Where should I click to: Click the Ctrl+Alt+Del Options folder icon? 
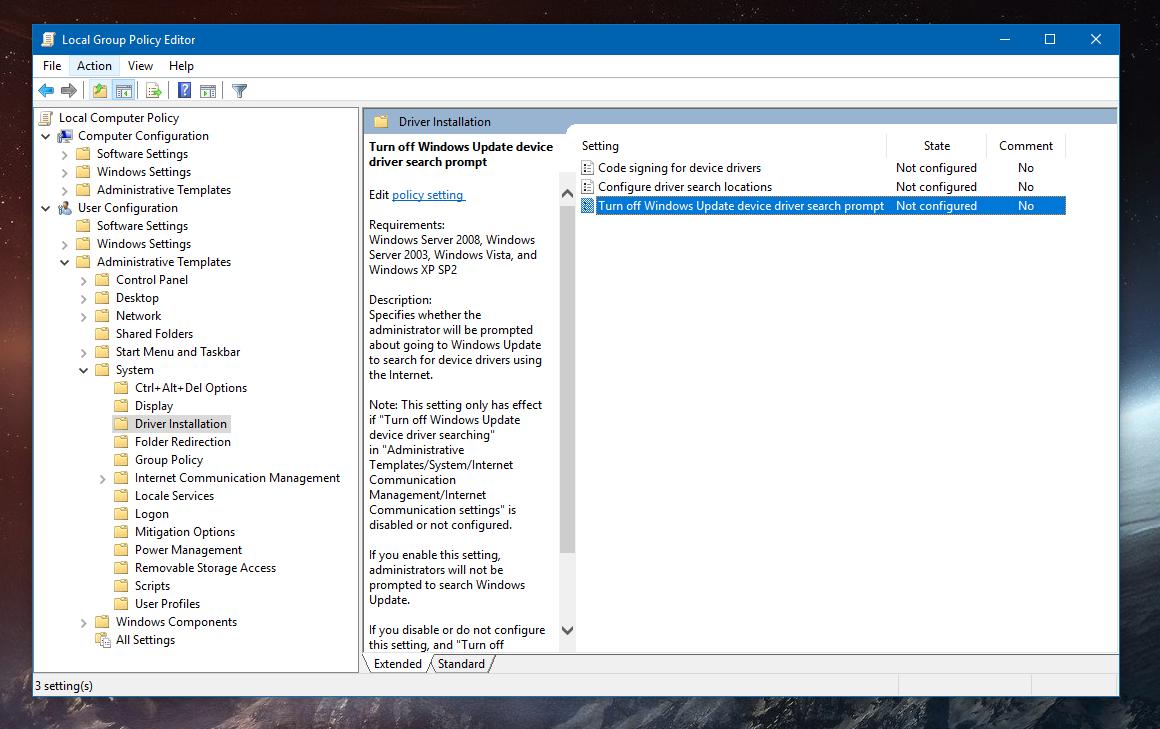tap(121, 388)
